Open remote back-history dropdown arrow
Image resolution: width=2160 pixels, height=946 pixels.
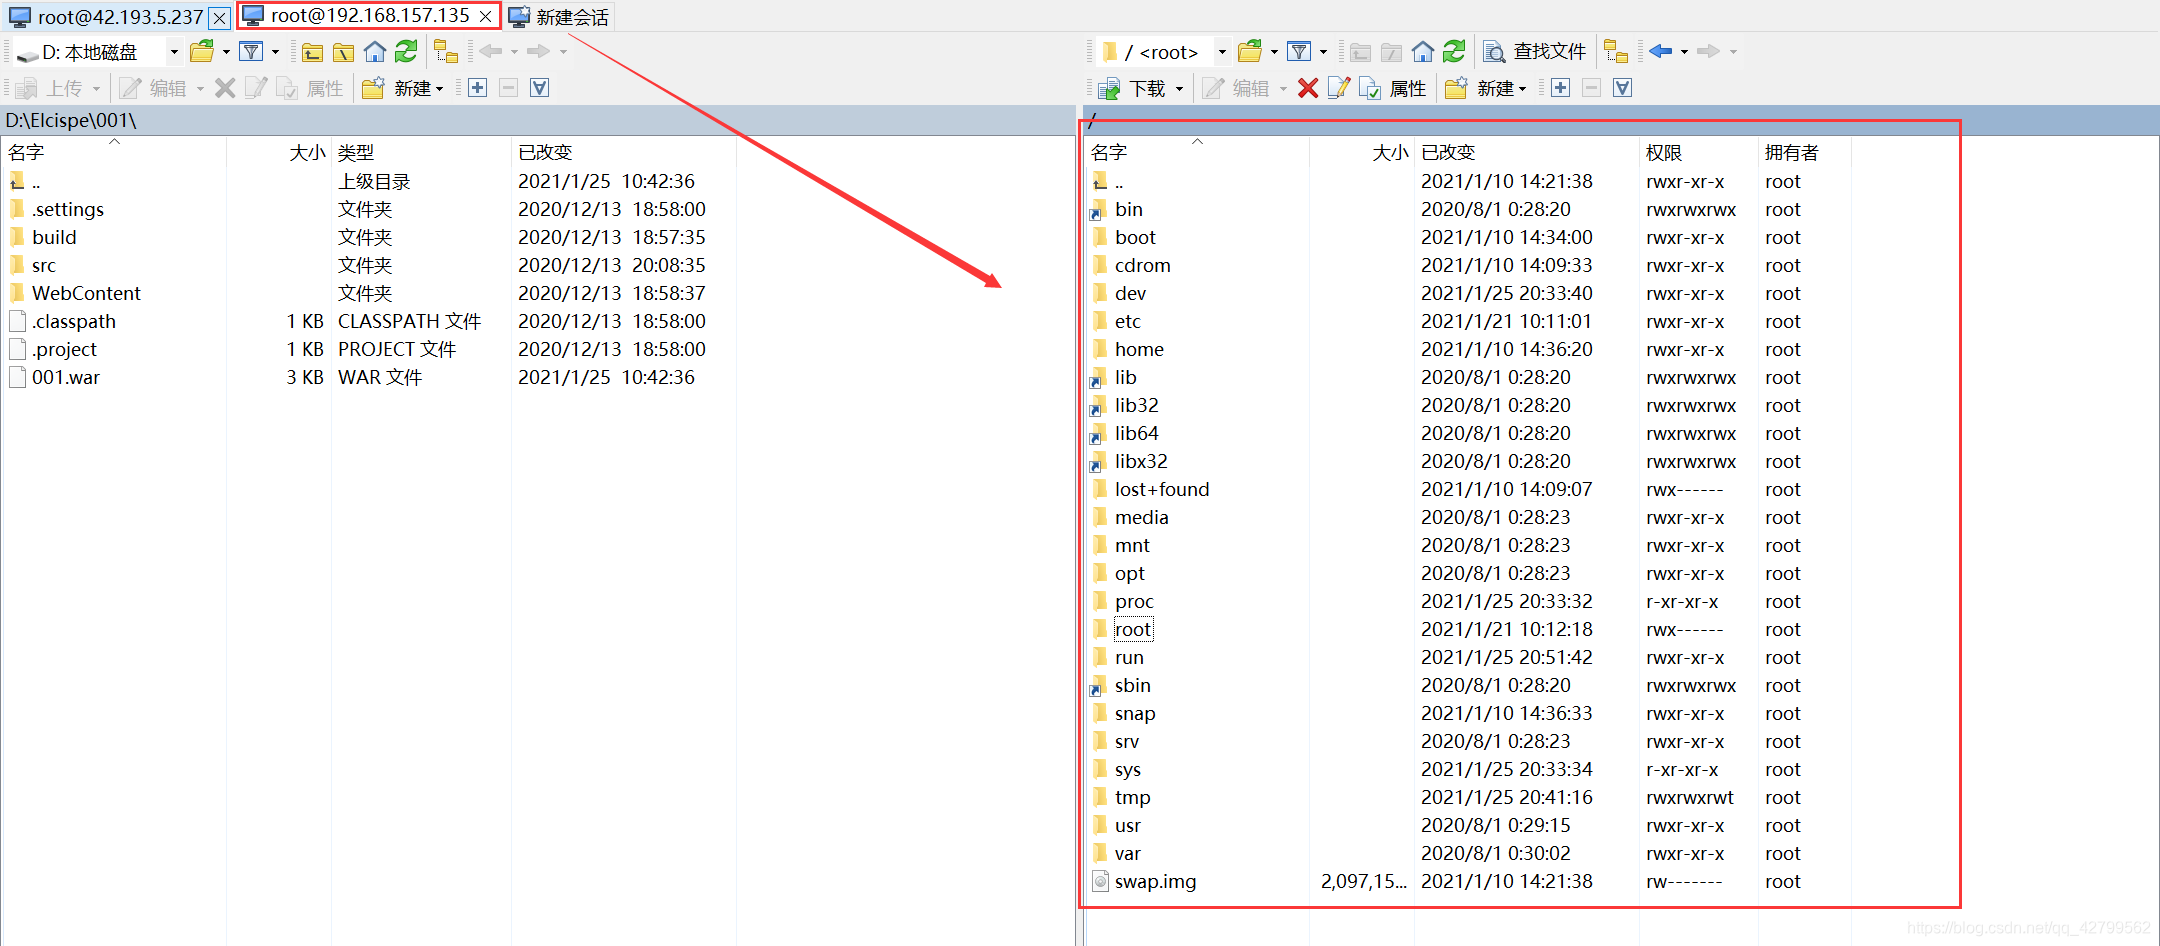click(x=1684, y=52)
